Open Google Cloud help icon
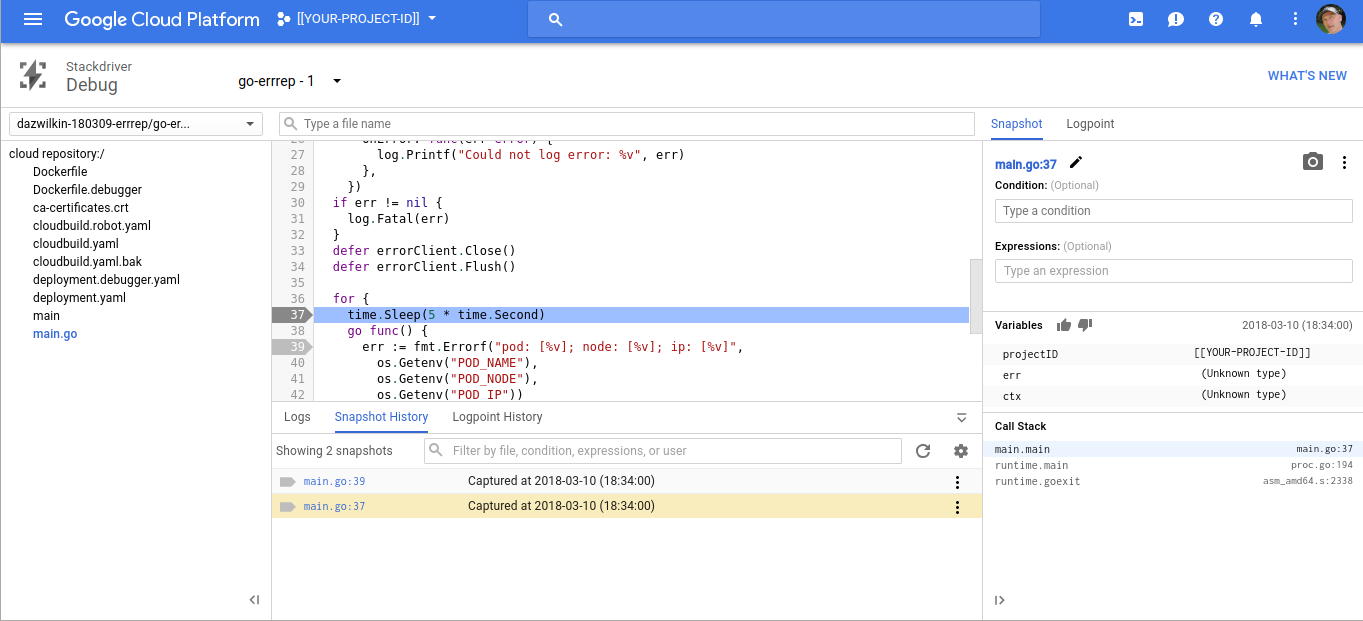Screen dimensions: 1363x621 click(x=1215, y=18)
